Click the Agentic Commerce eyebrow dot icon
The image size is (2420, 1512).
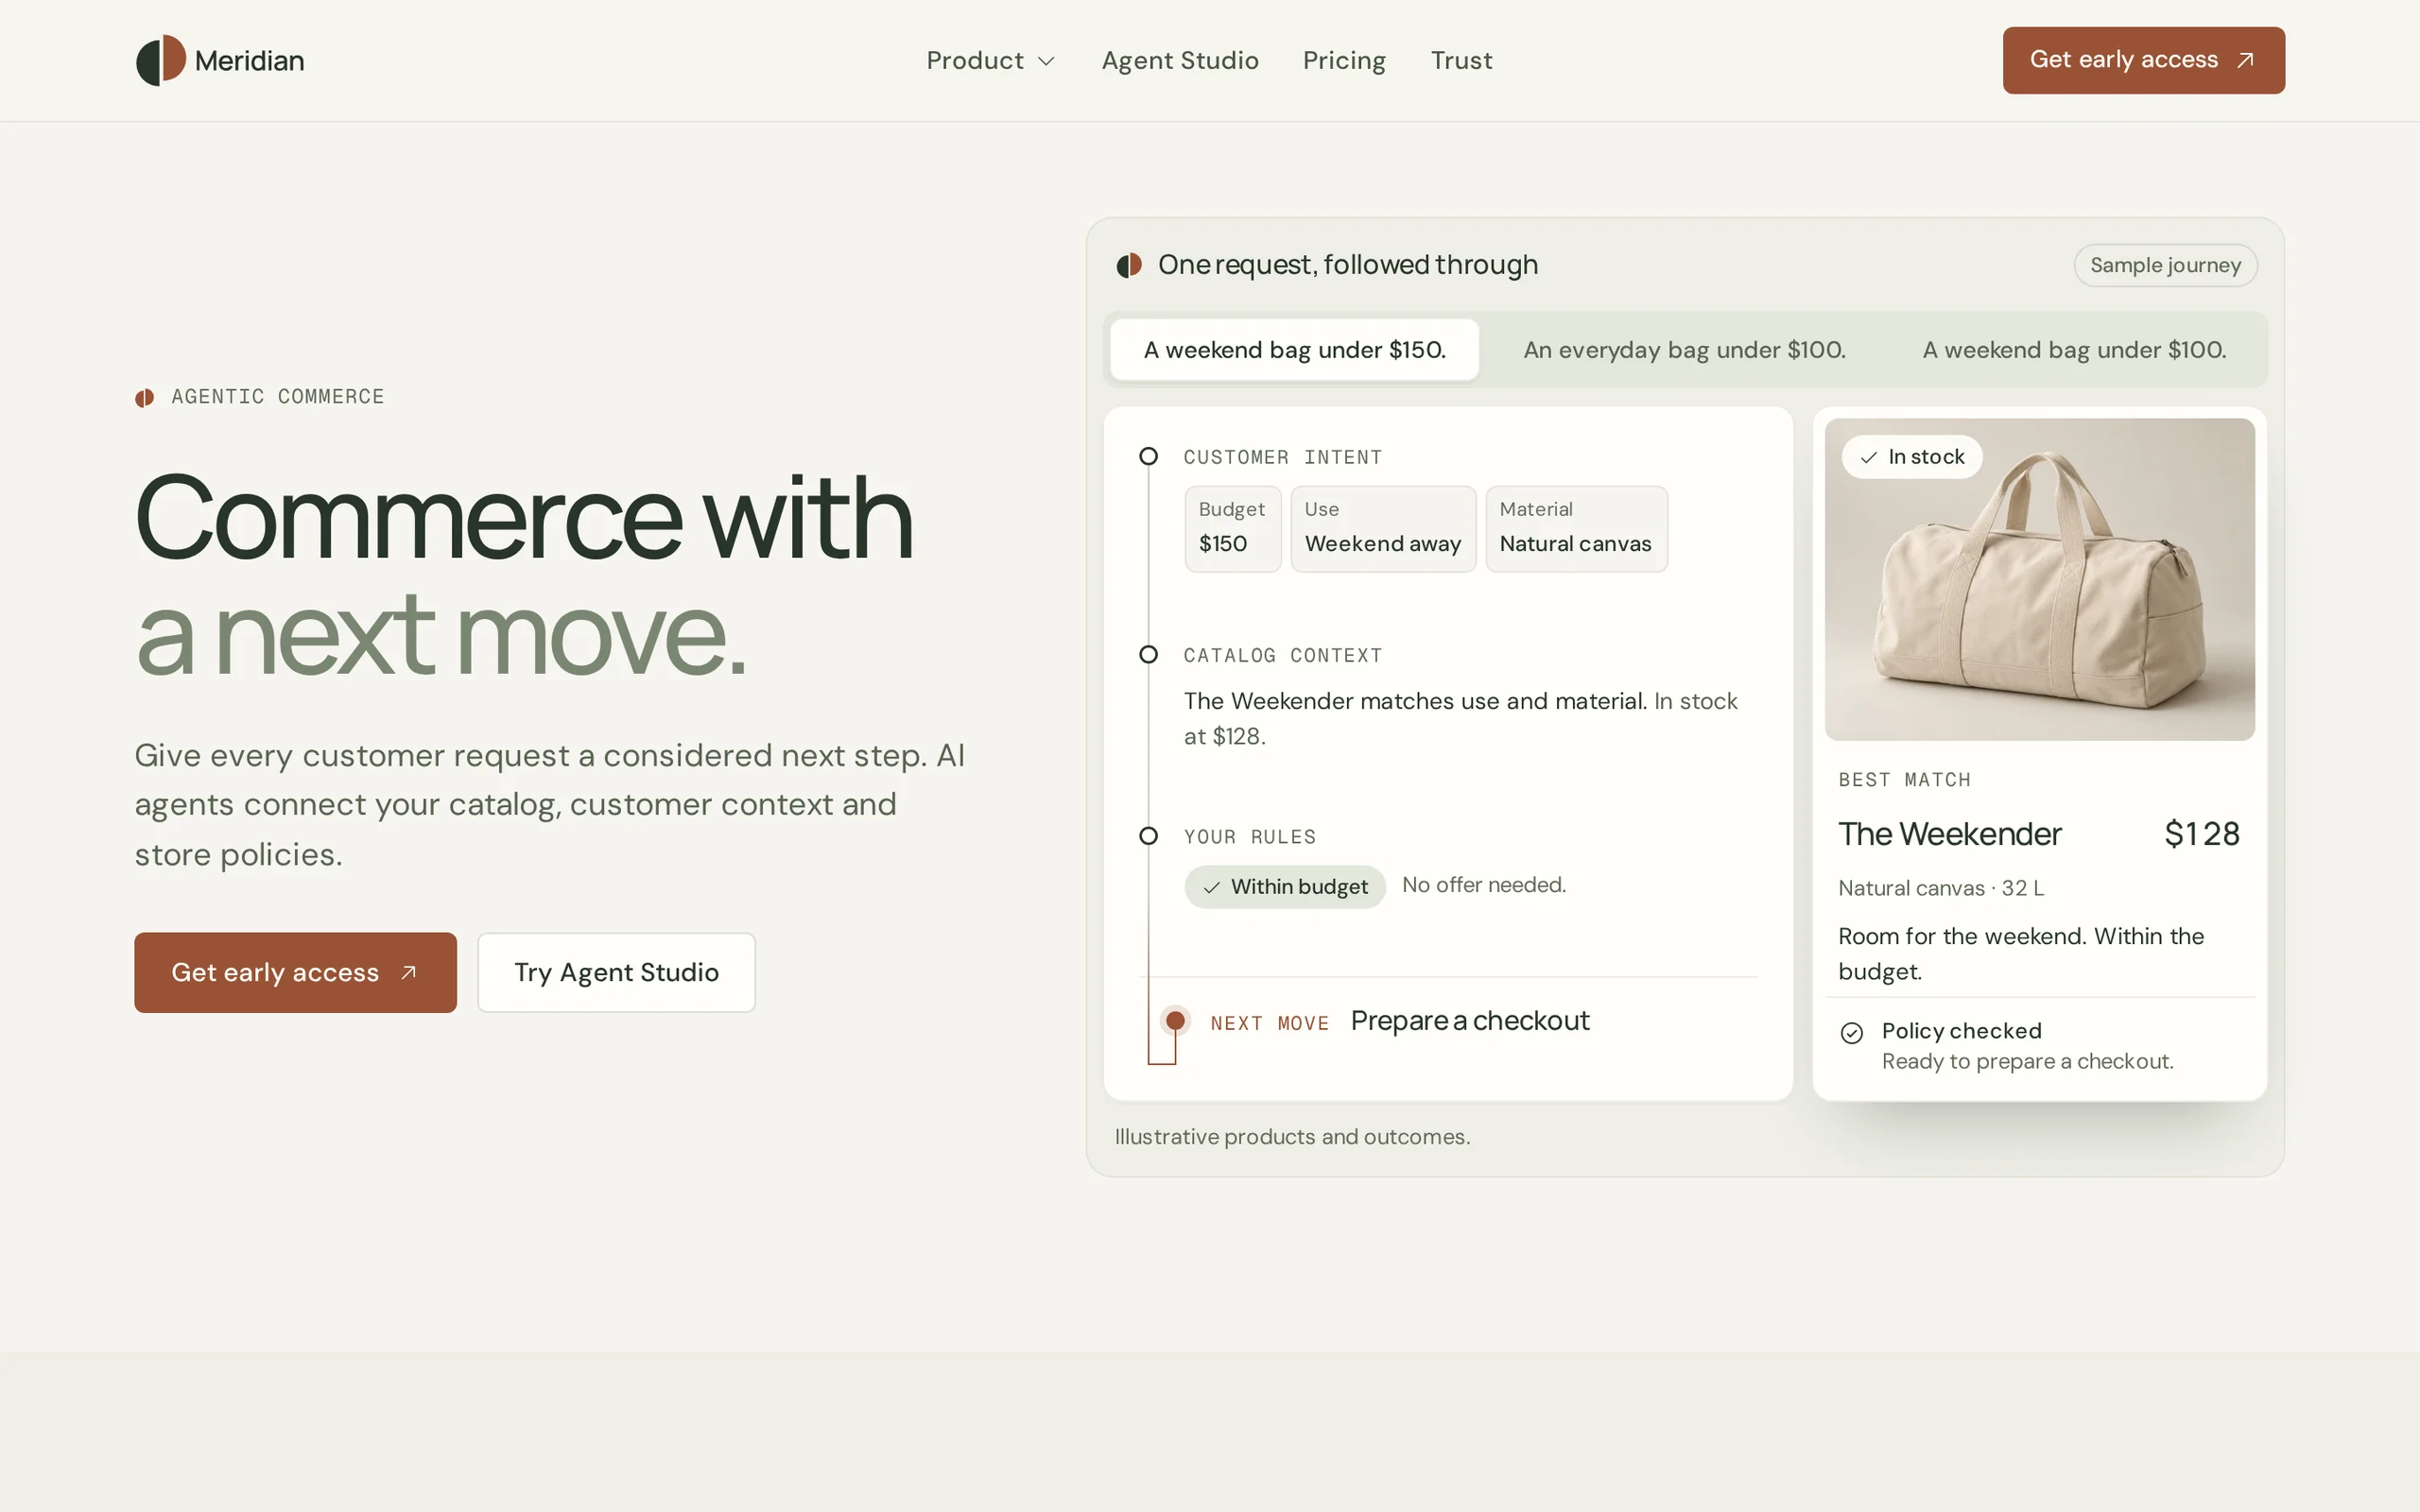coord(145,398)
